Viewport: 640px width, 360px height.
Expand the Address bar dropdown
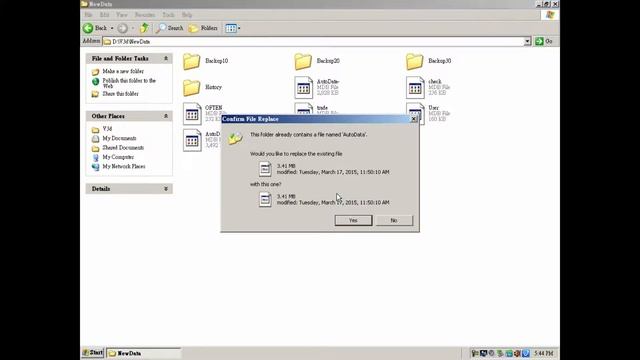pyautogui.click(x=527, y=42)
